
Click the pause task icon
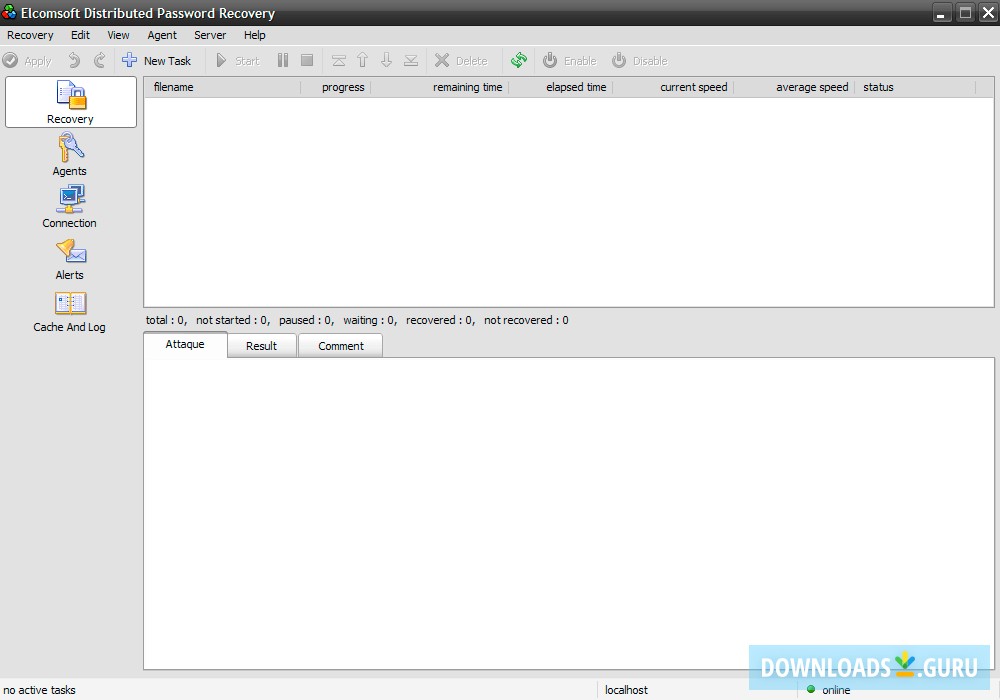[283, 61]
